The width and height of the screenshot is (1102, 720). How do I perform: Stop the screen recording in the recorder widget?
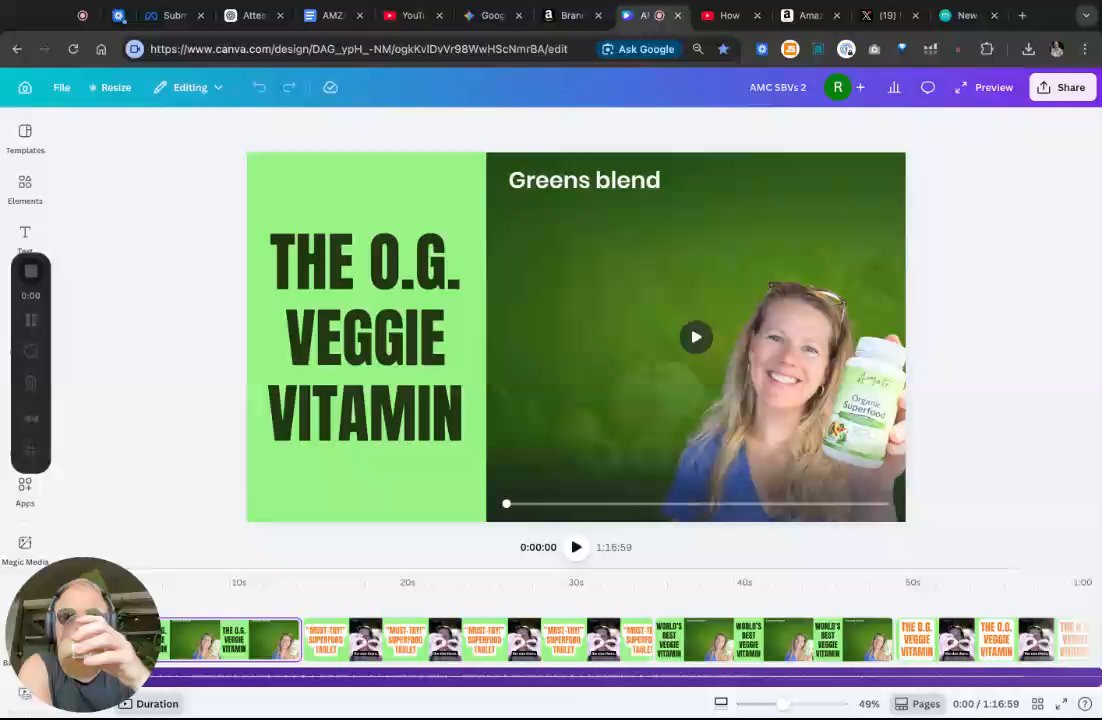click(31, 271)
